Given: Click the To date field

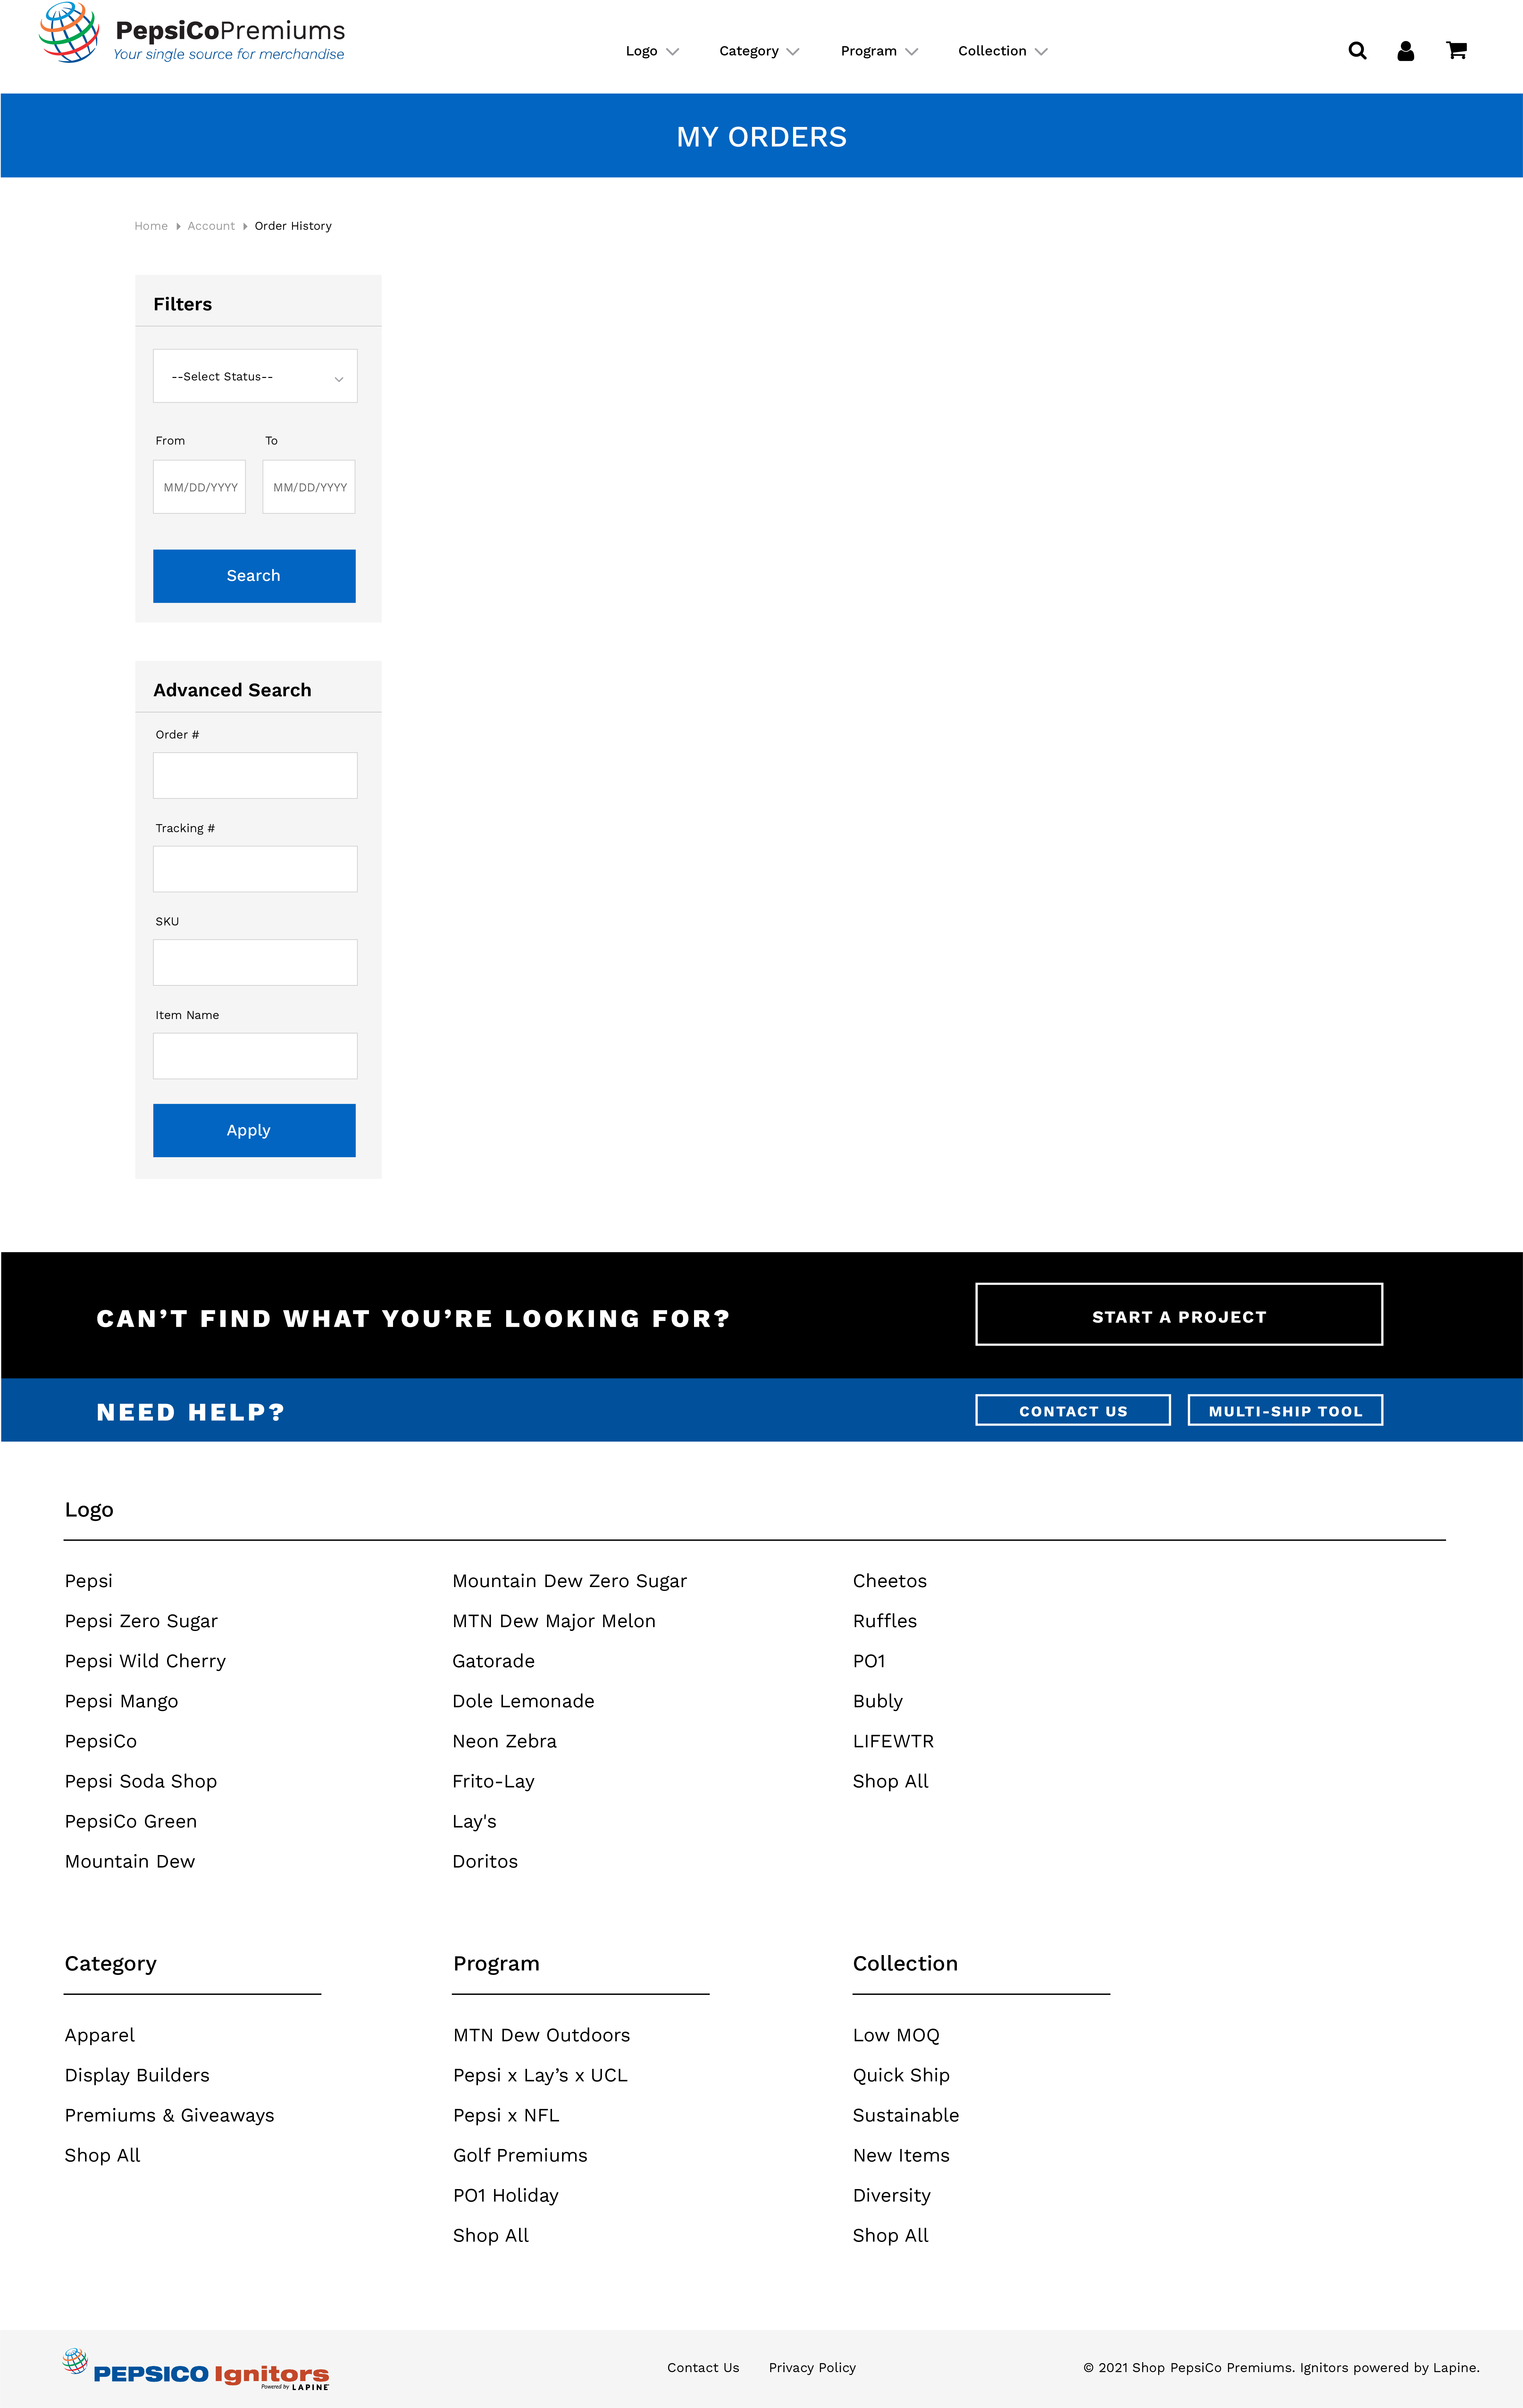Looking at the screenshot, I should click(x=309, y=487).
